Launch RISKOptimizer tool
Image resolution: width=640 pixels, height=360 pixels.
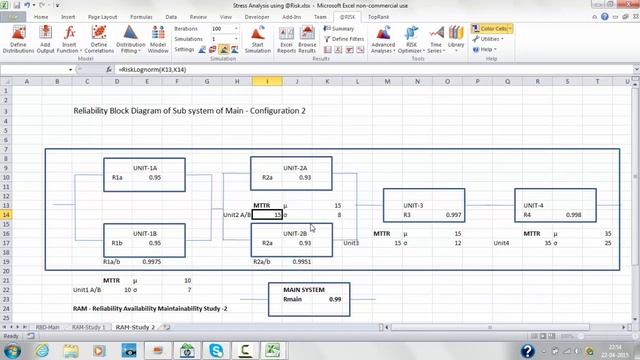[x=411, y=39]
